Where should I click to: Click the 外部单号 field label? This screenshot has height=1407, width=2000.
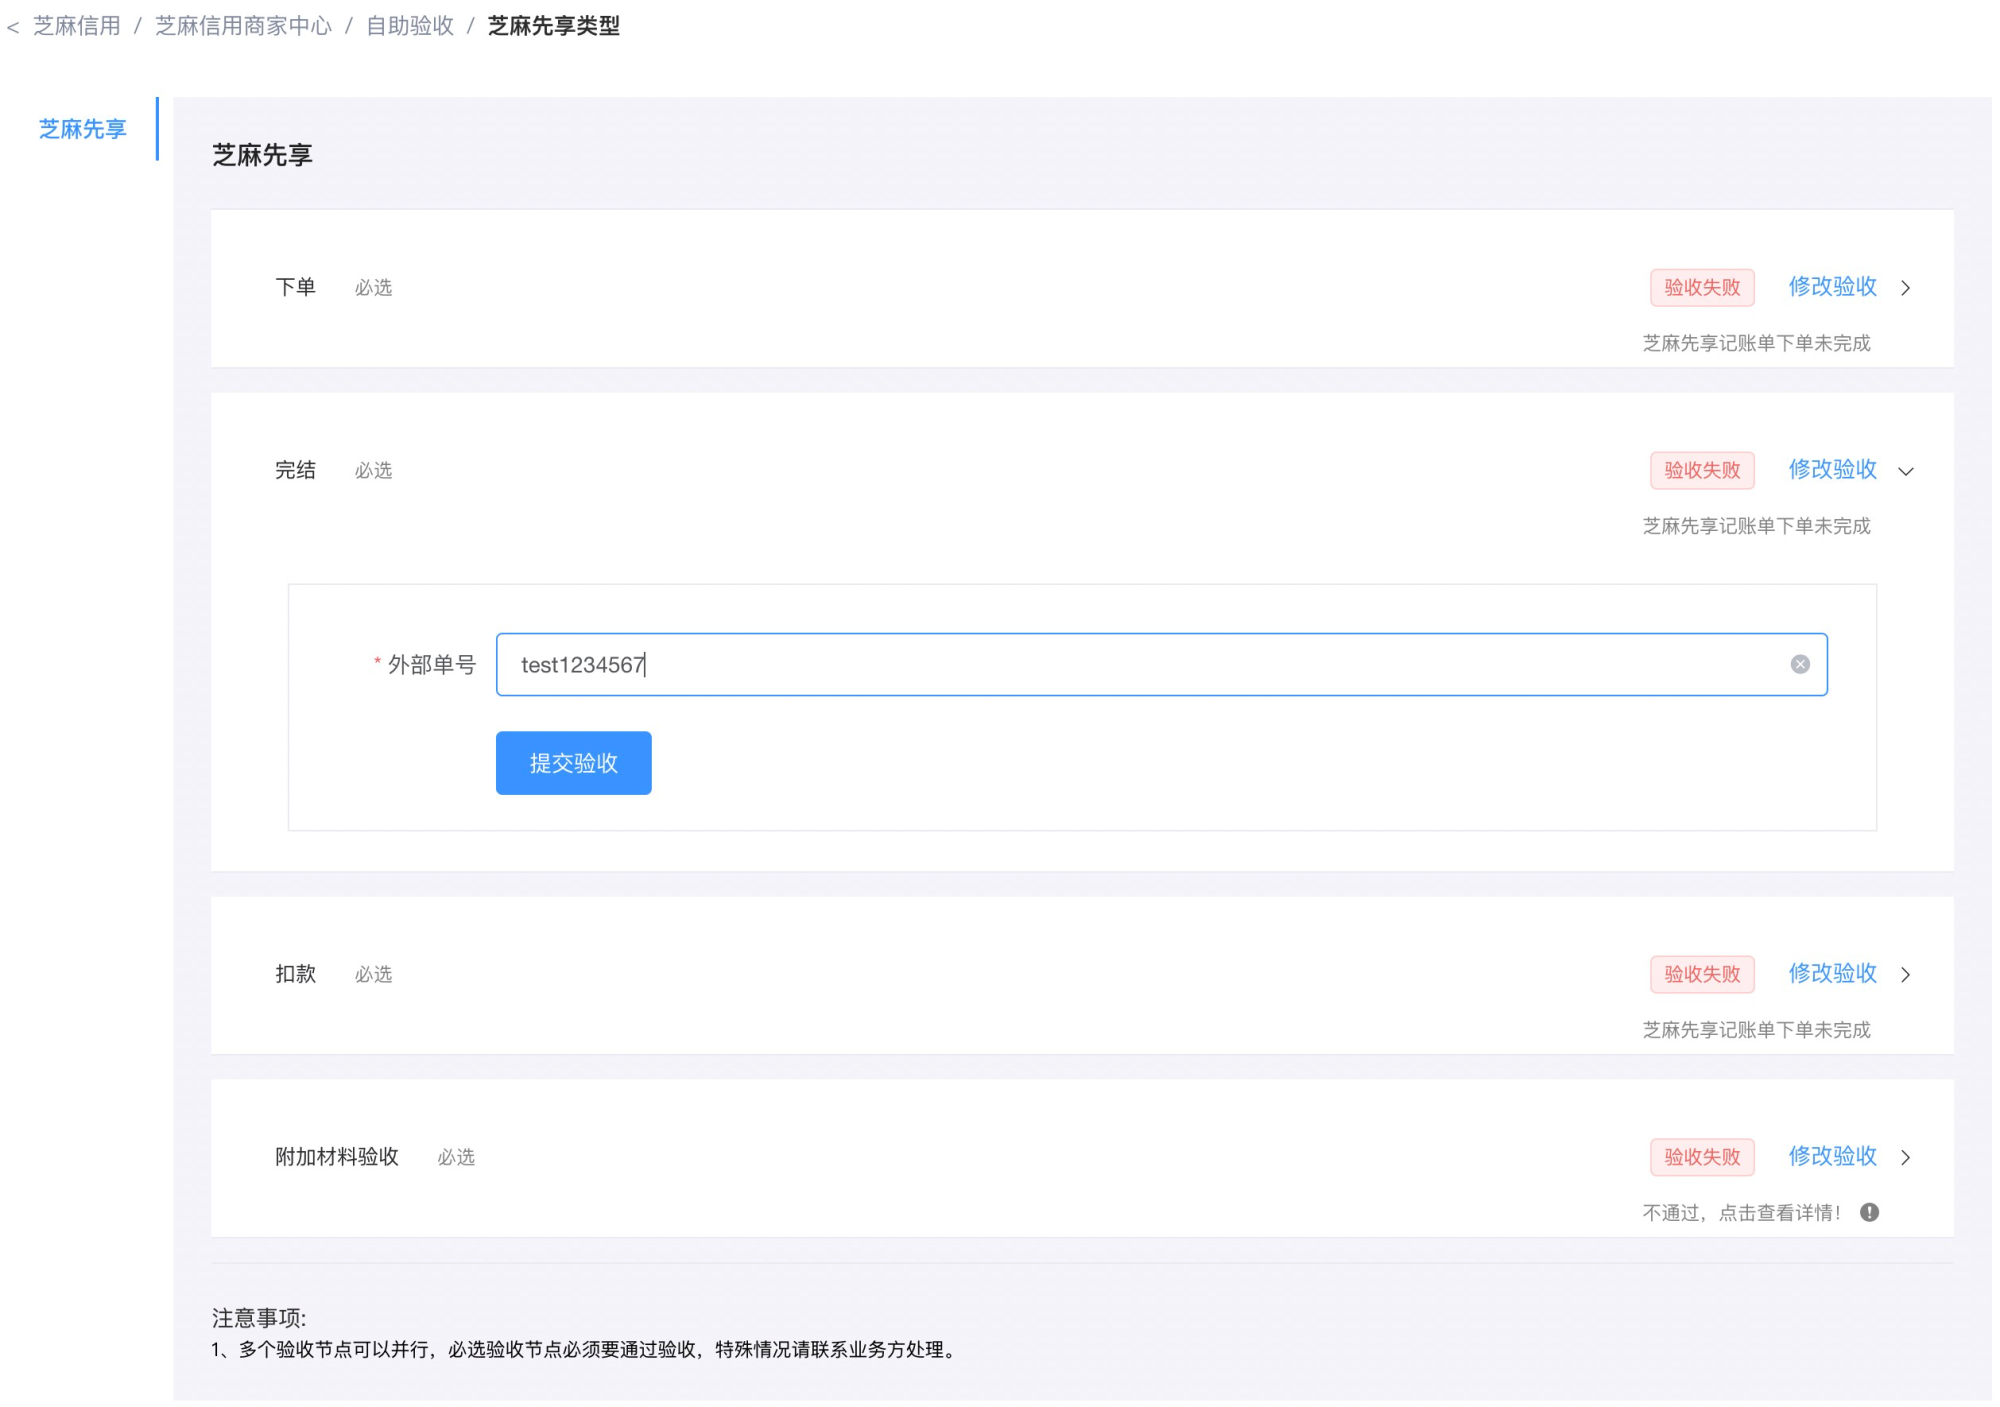click(431, 665)
